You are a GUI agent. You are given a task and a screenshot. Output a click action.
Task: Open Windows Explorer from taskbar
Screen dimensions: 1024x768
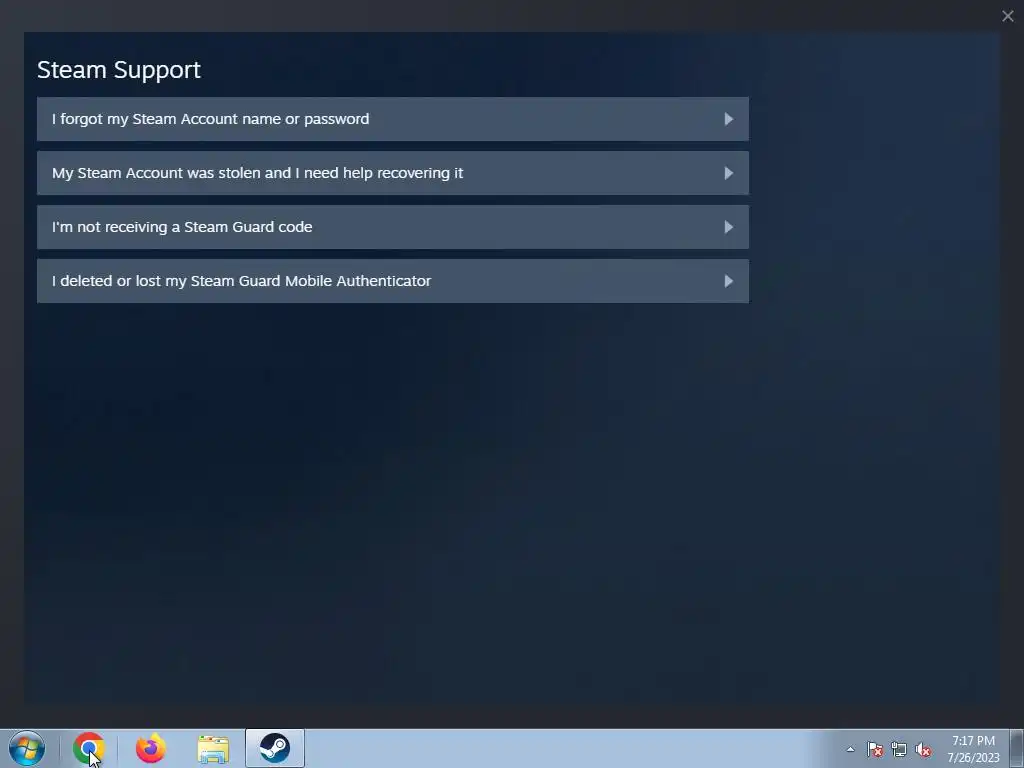coord(213,749)
